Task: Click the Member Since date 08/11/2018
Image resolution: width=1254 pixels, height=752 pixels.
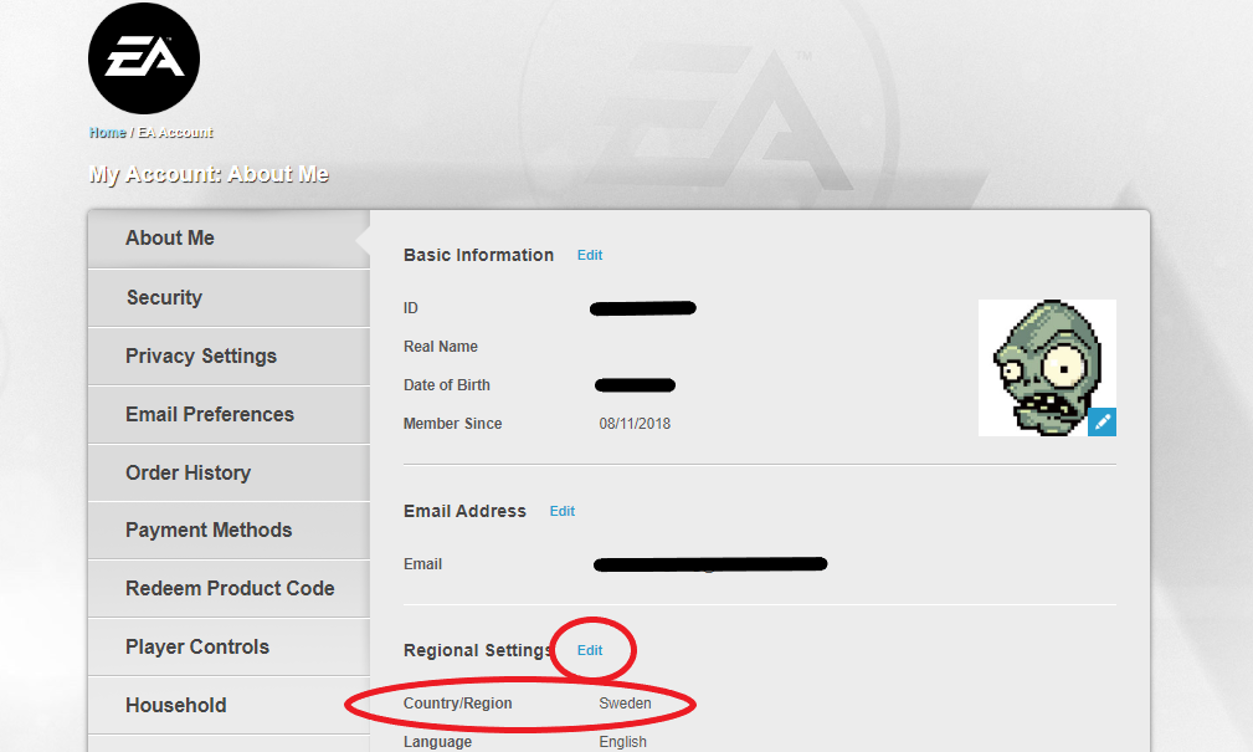Action: click(635, 424)
